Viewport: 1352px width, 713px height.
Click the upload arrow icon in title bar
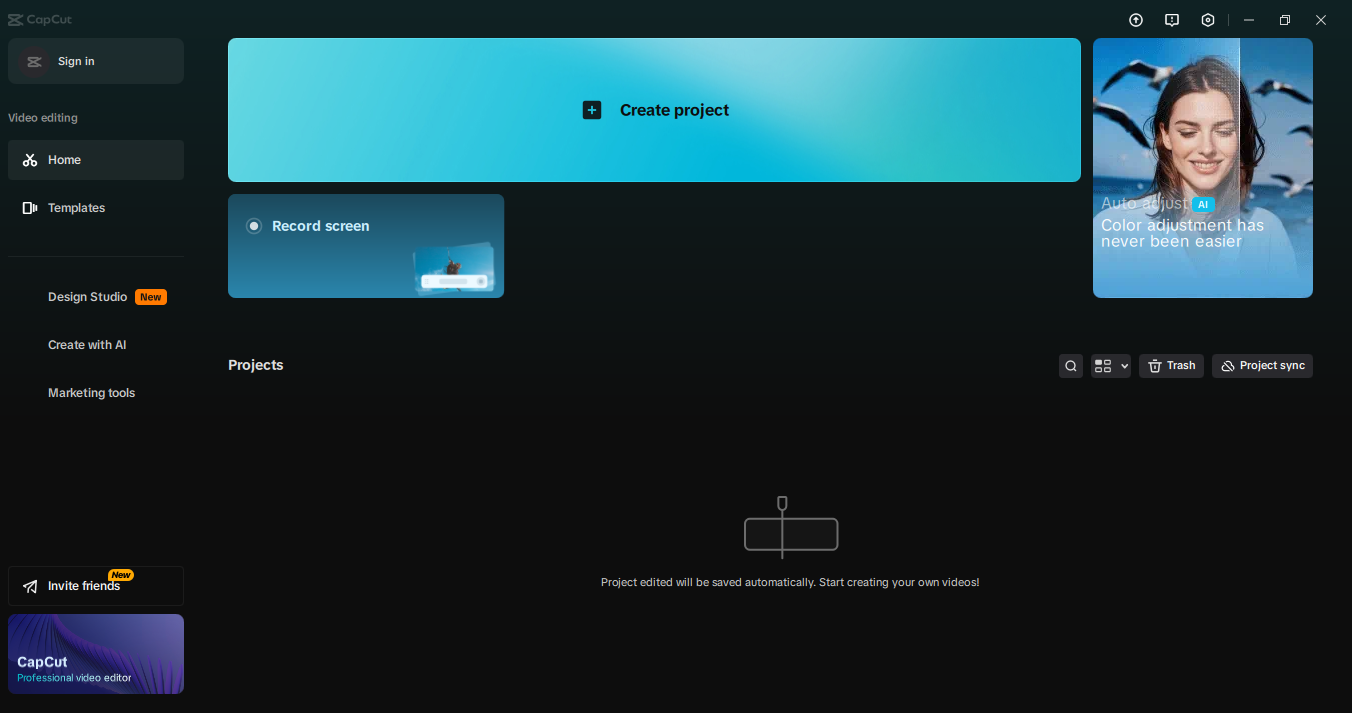(1136, 20)
